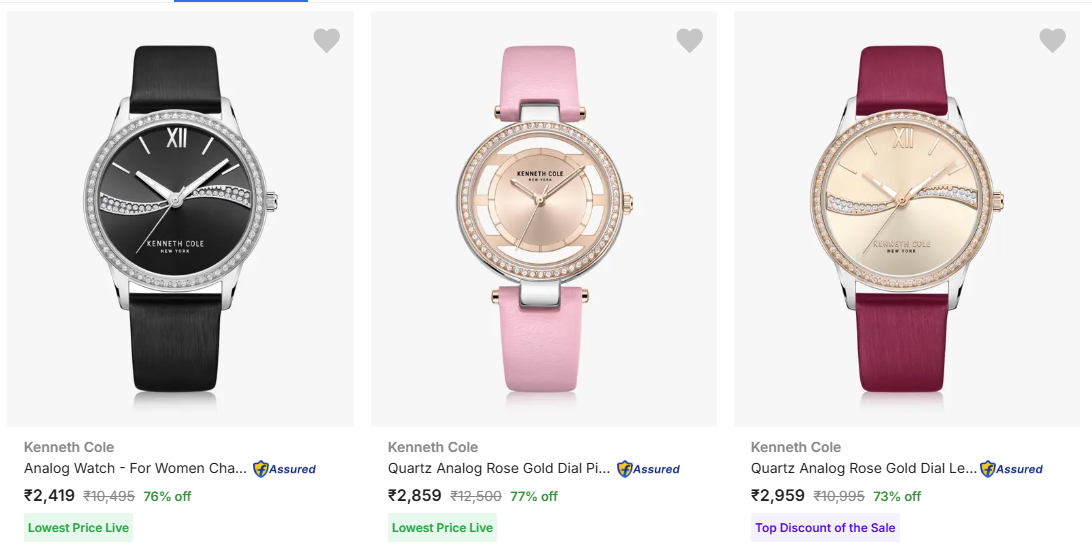Screen dimensions: 1092x554
Task: Click "Top Discount of the Sale" tag
Action: tap(825, 527)
